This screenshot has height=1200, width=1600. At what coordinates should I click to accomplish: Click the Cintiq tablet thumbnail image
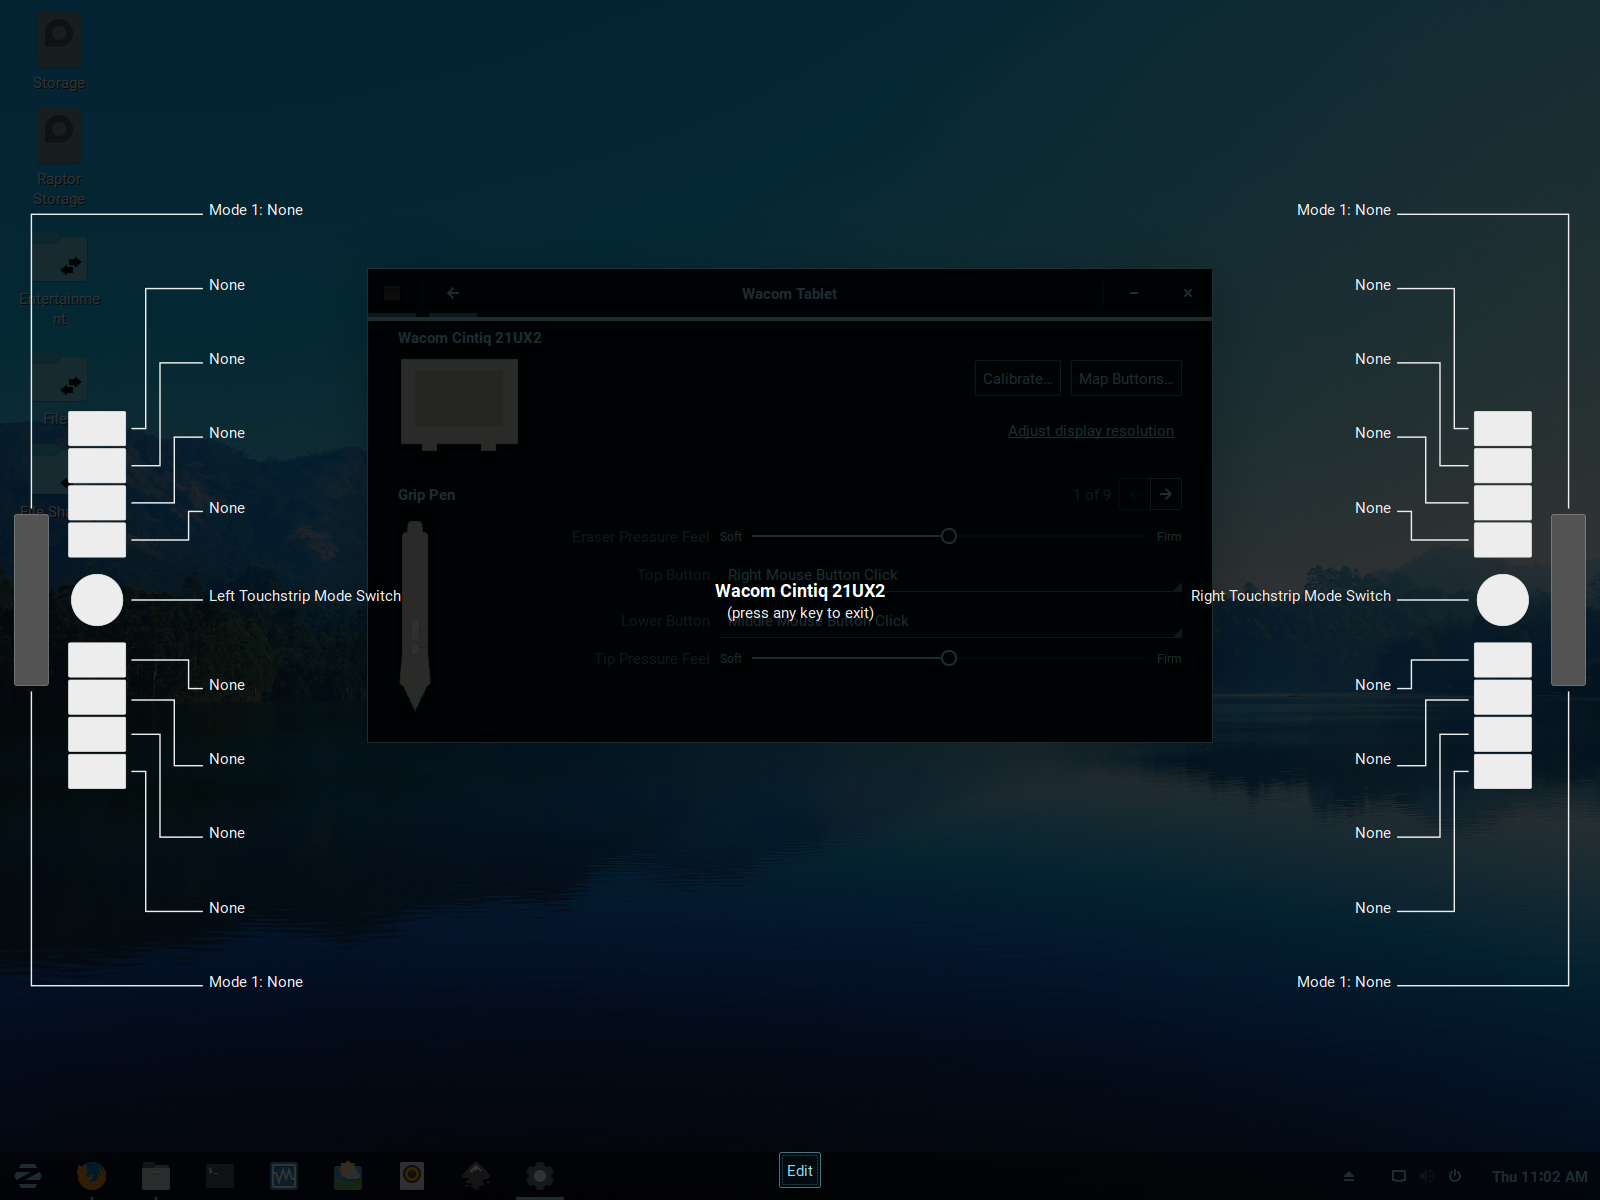459,405
